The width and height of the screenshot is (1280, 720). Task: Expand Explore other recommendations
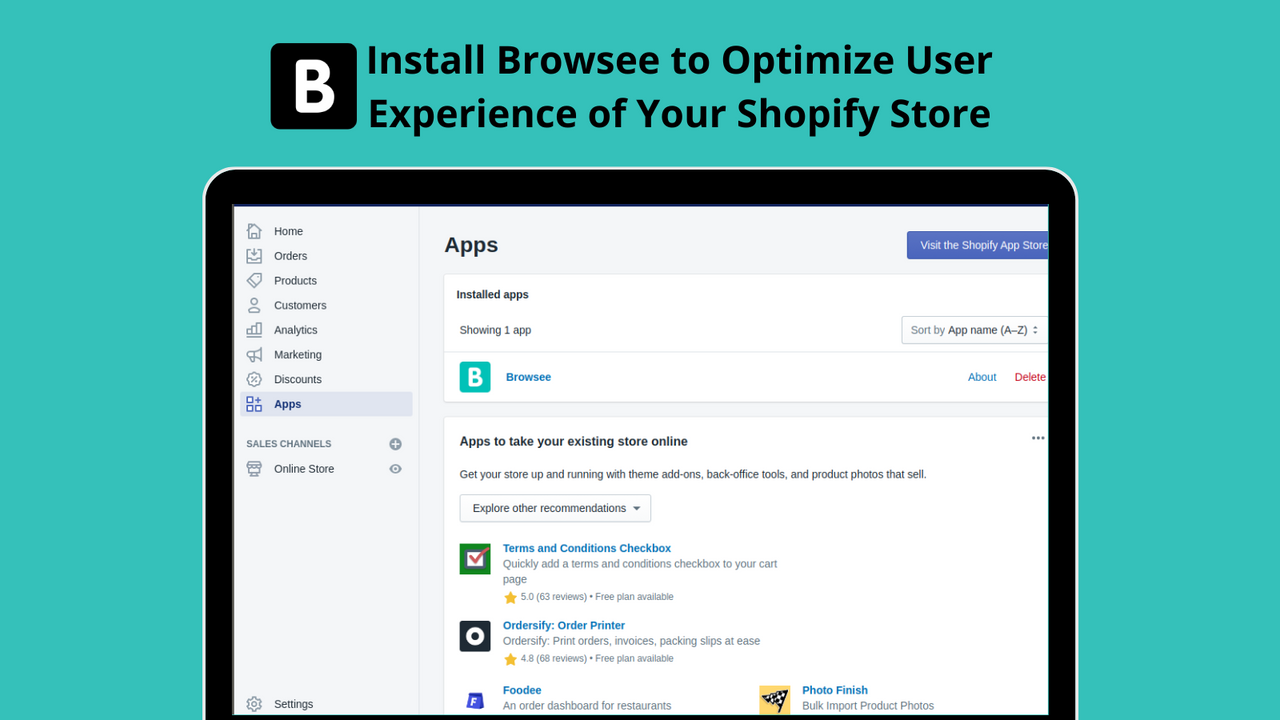(554, 508)
